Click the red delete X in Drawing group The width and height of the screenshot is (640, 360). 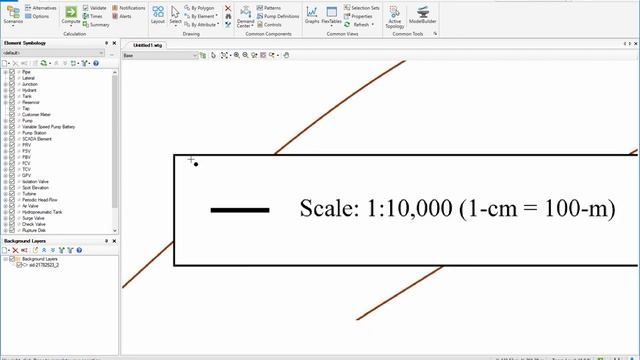pyautogui.click(x=228, y=8)
